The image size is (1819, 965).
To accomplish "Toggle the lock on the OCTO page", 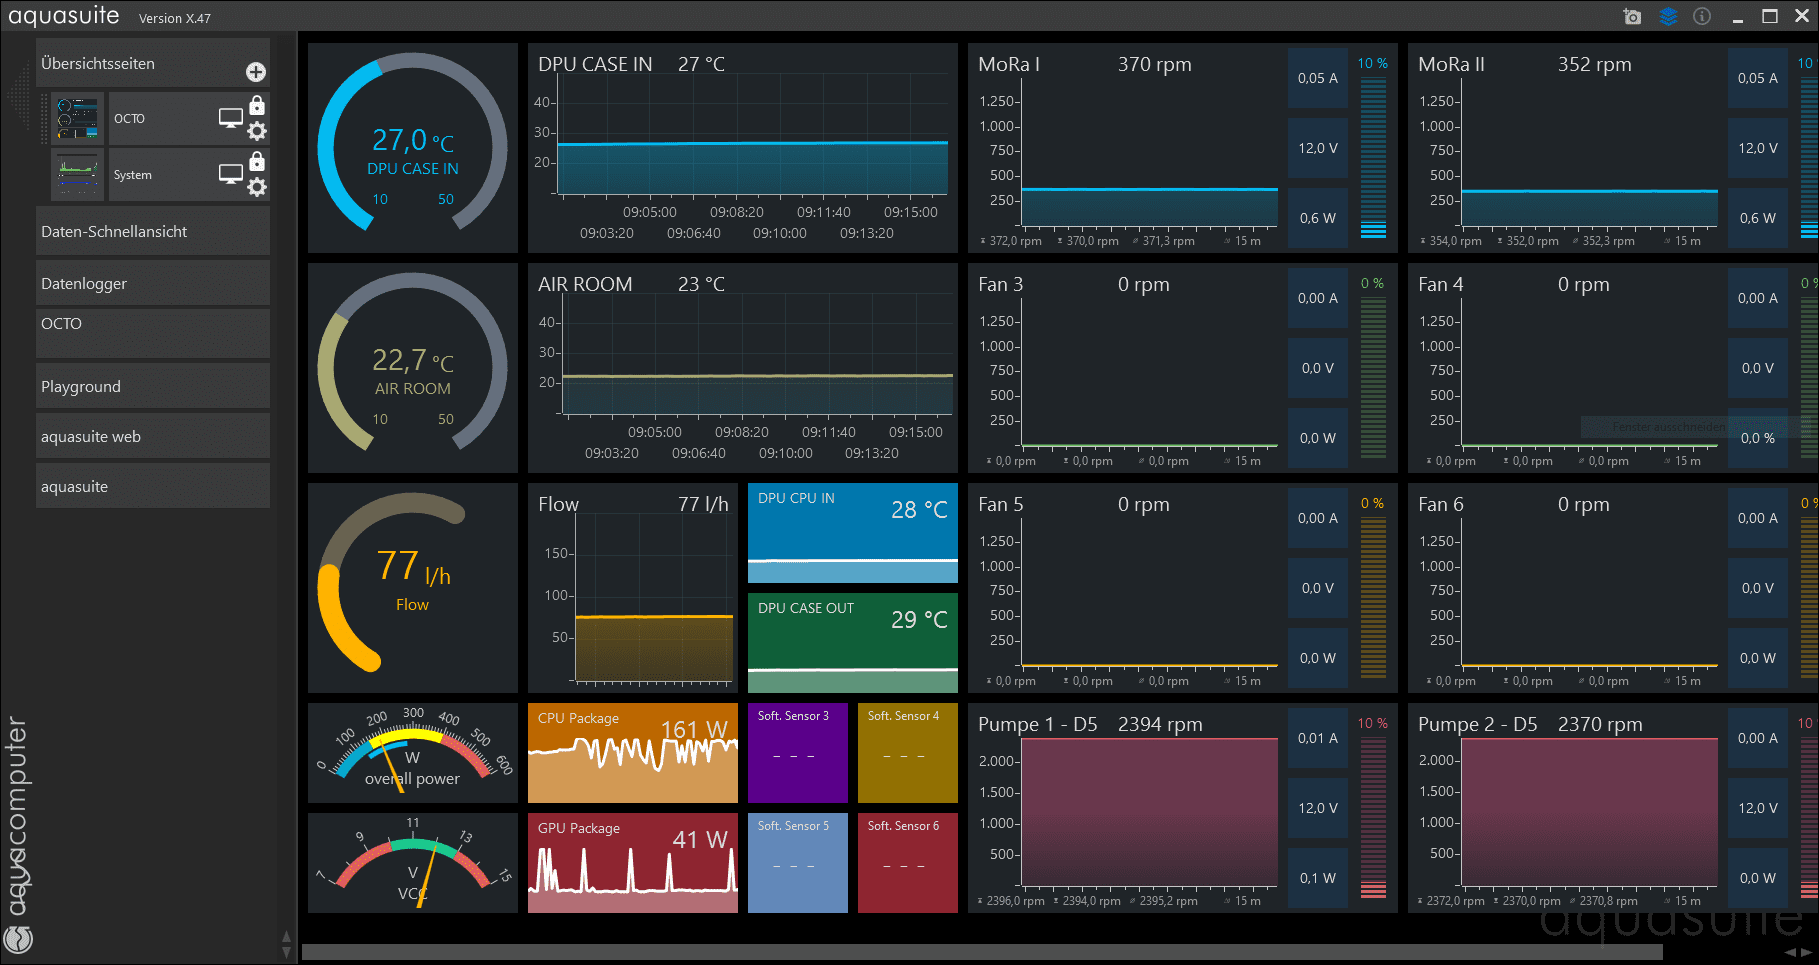I will coord(257,105).
